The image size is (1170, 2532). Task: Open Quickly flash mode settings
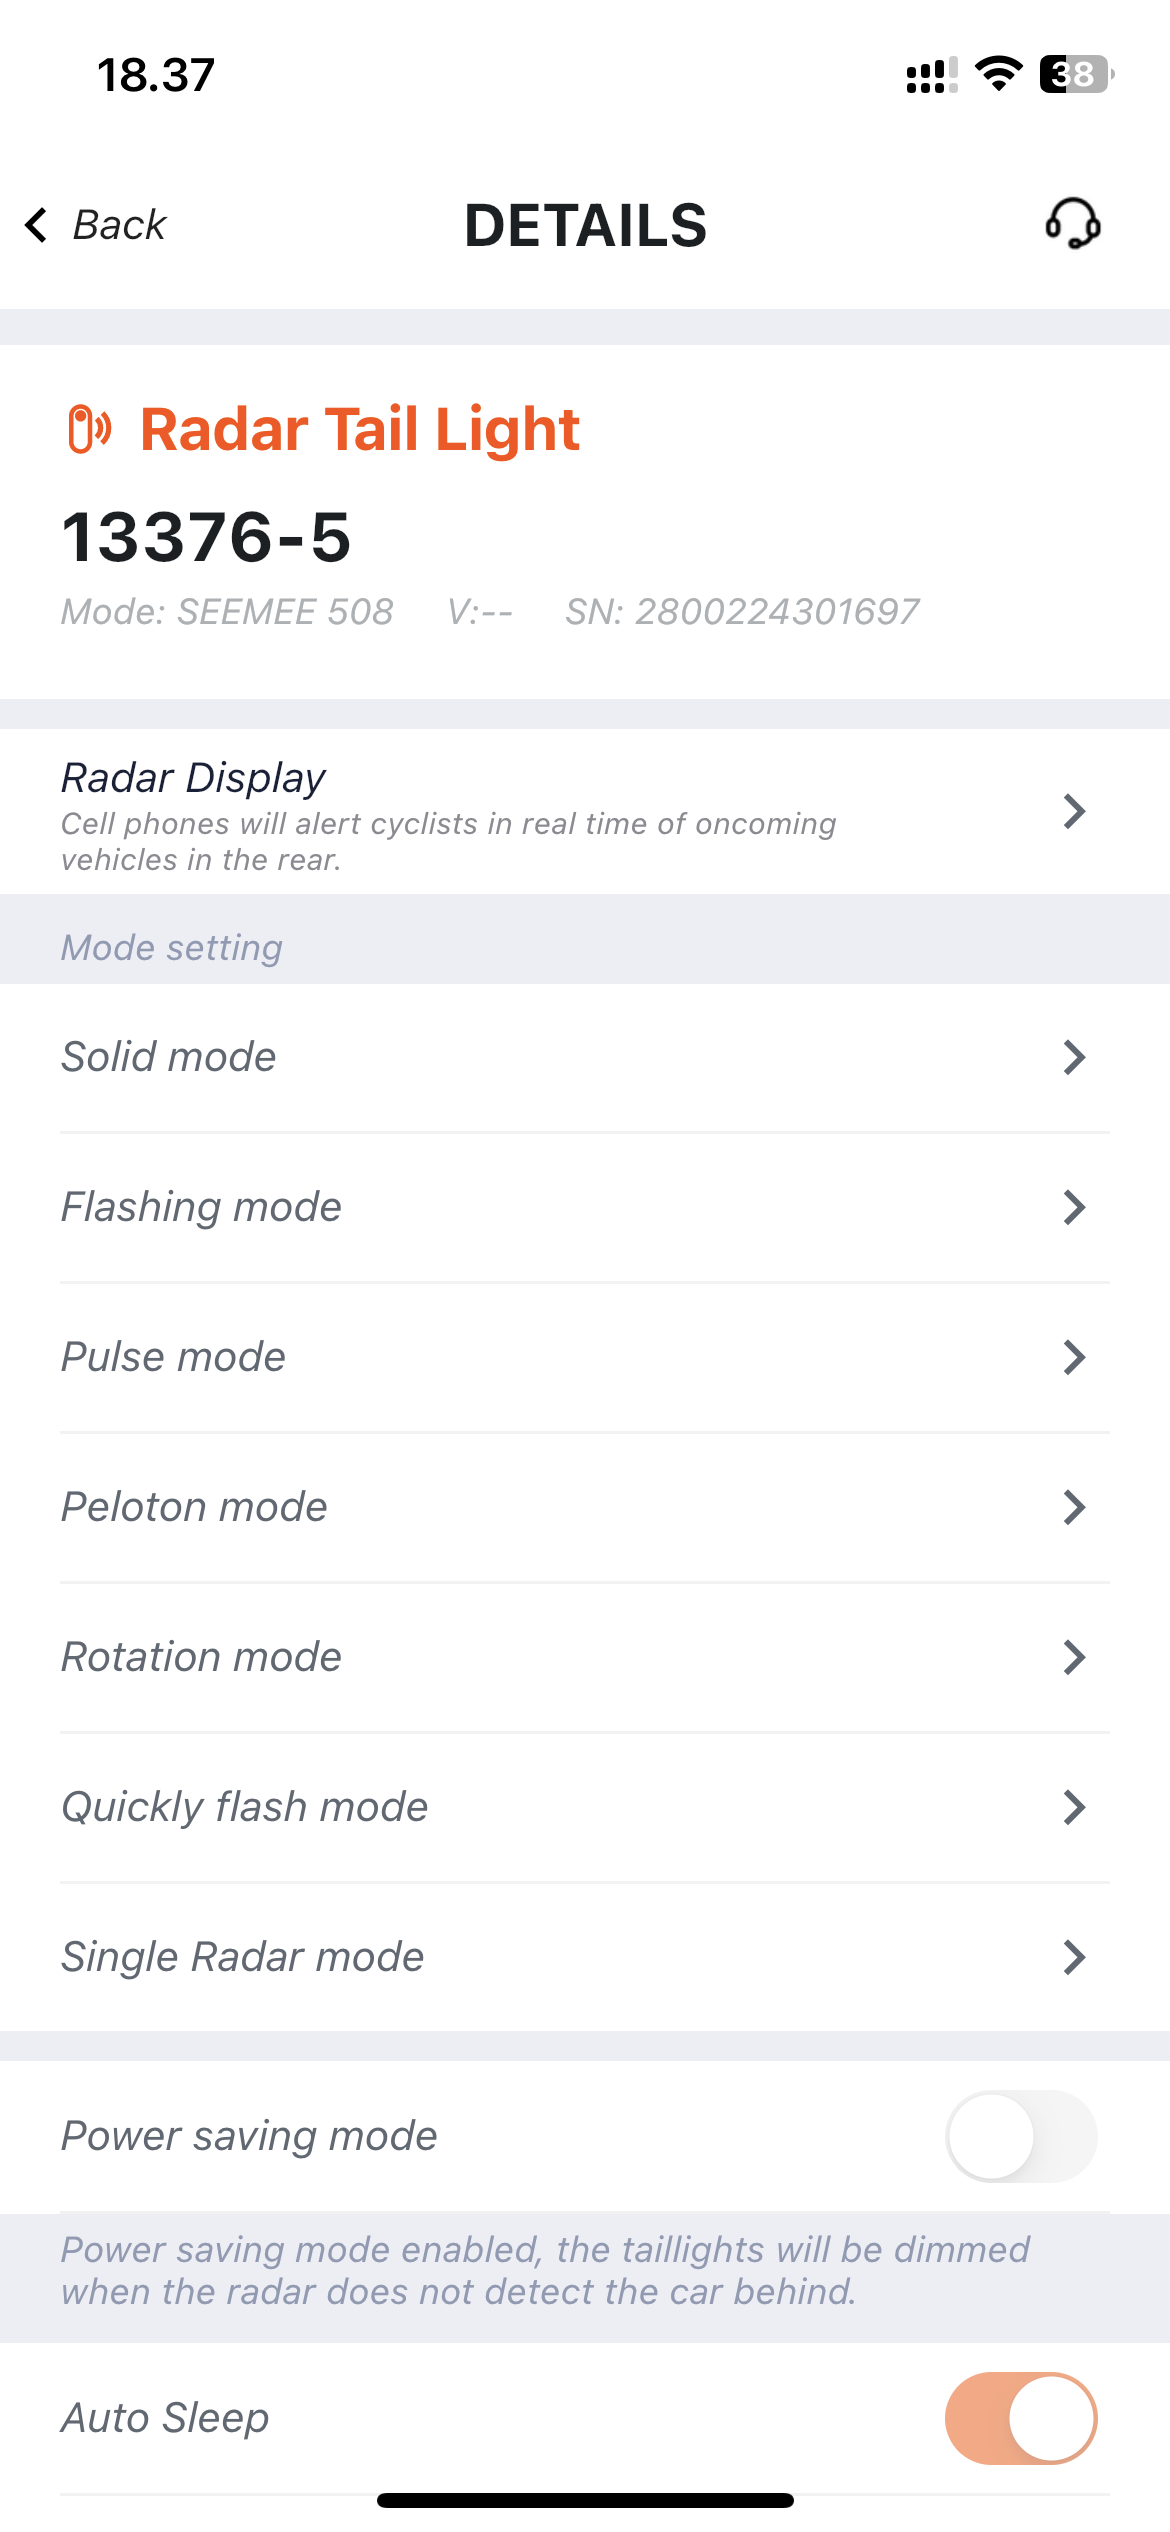click(x=585, y=1808)
